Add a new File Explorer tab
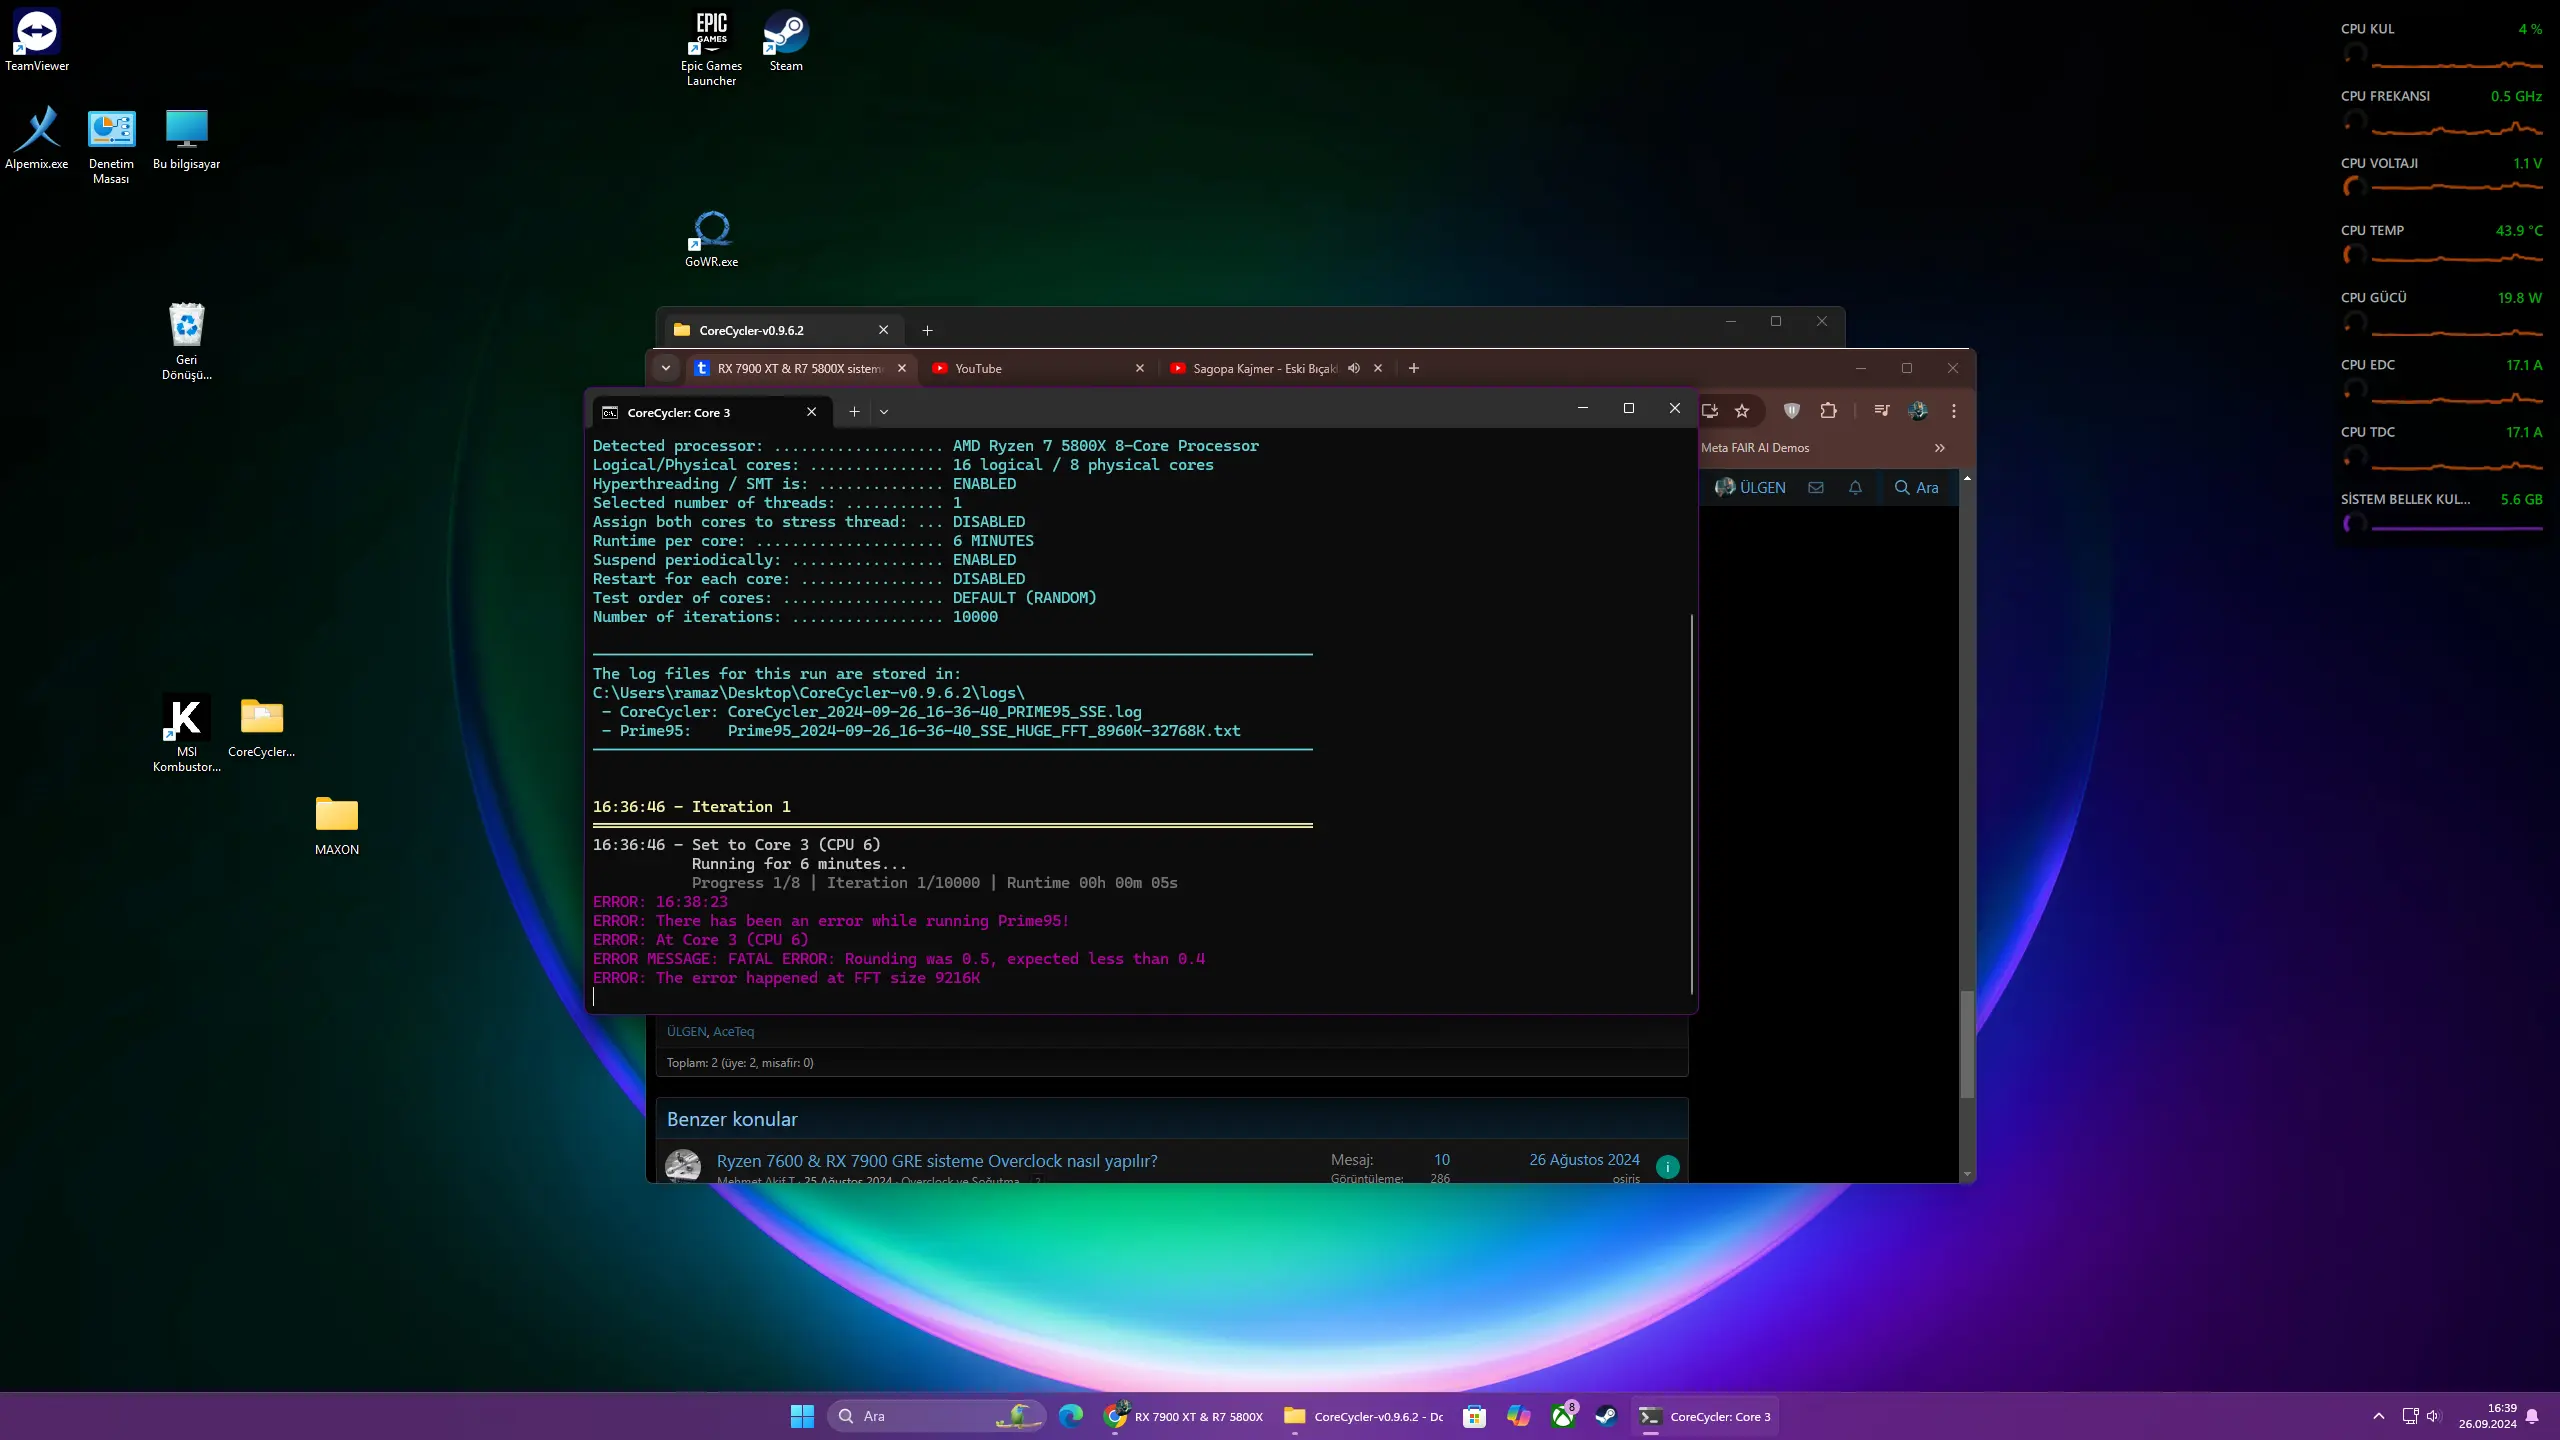The image size is (2560, 1440). click(x=927, y=330)
